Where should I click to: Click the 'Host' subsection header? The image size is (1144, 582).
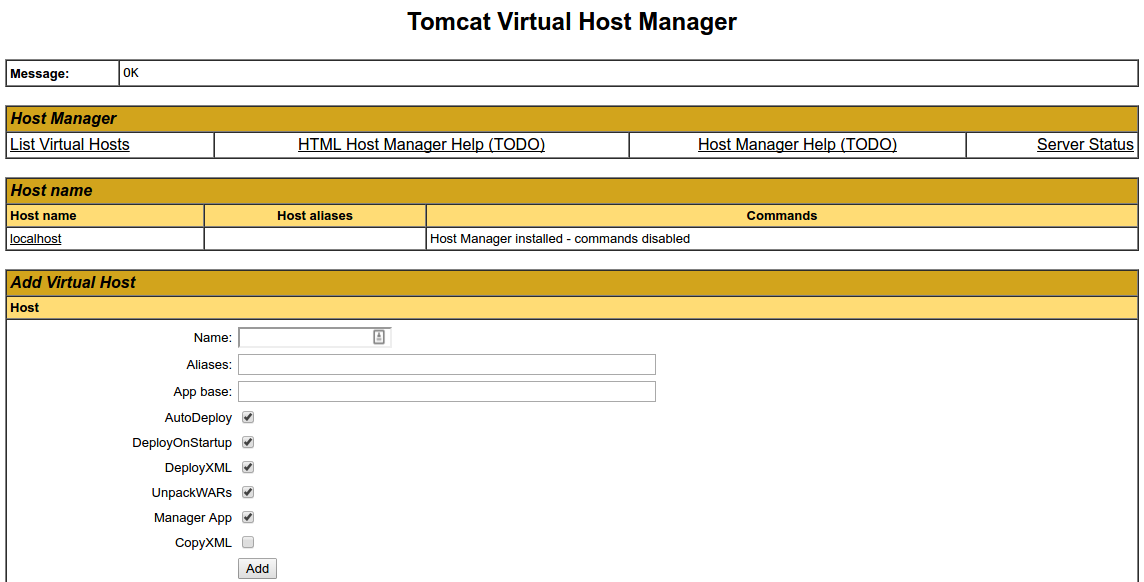click(x=572, y=308)
